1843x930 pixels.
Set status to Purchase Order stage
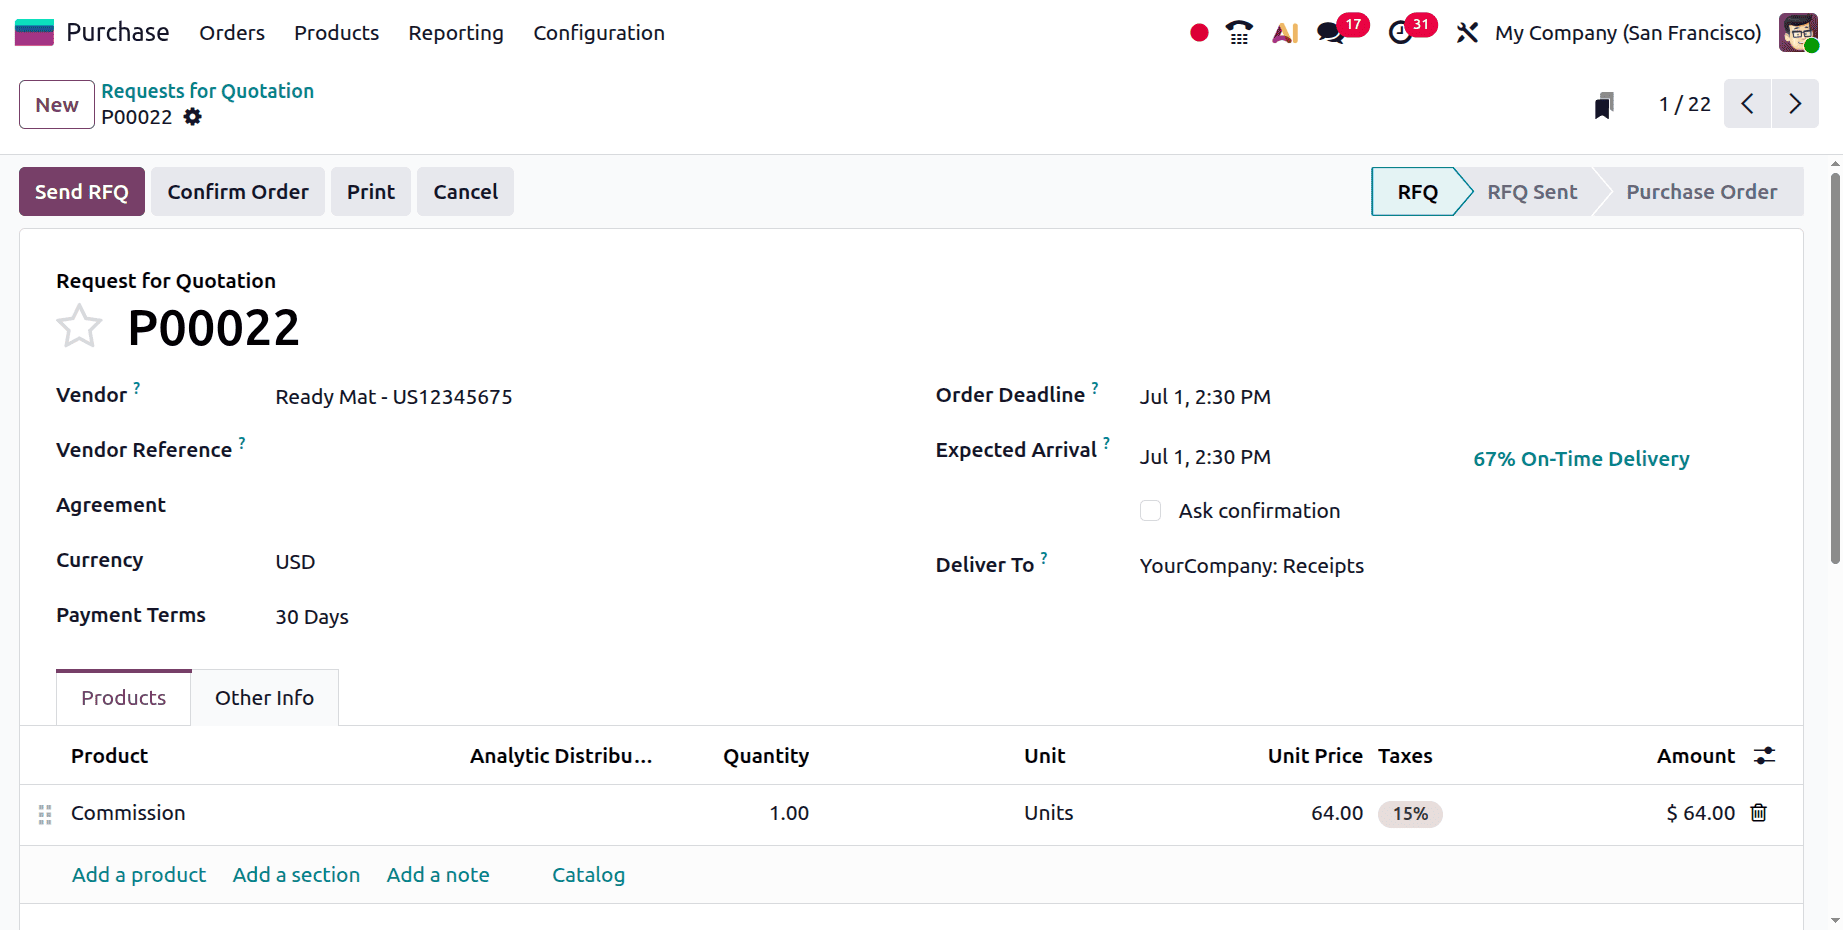click(1701, 192)
